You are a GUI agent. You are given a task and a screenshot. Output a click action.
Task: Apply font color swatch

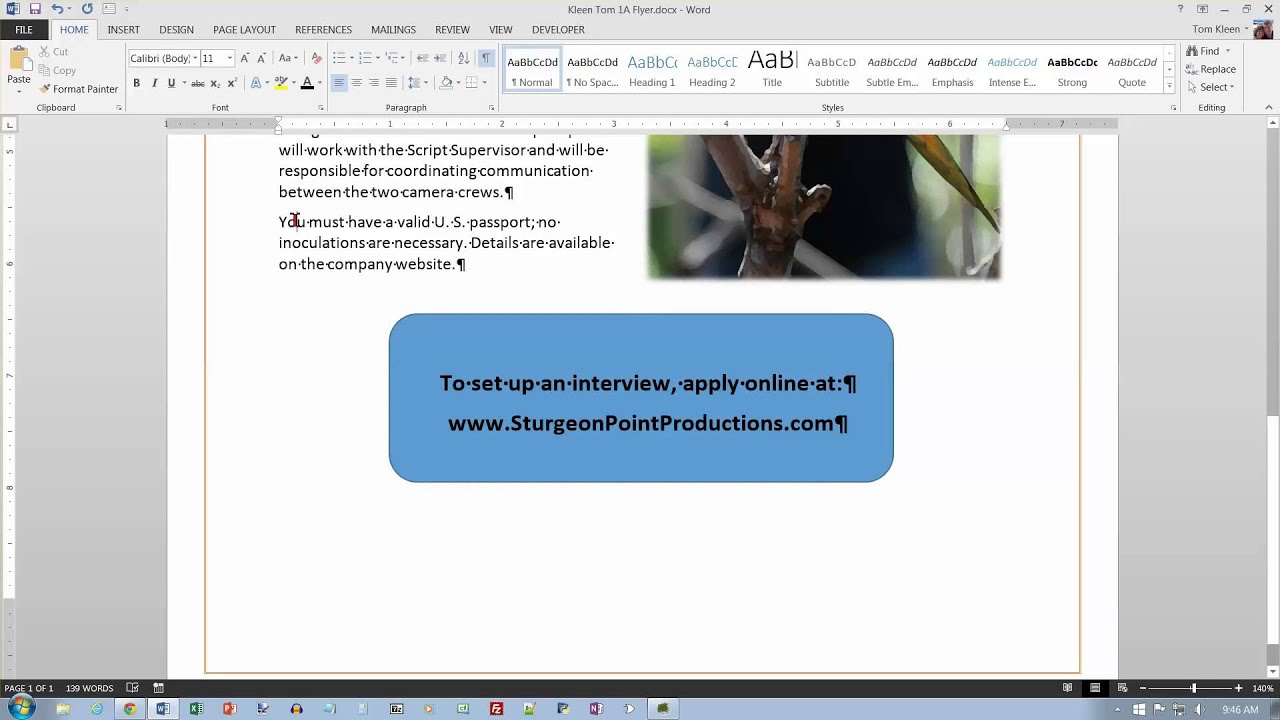coord(307,83)
